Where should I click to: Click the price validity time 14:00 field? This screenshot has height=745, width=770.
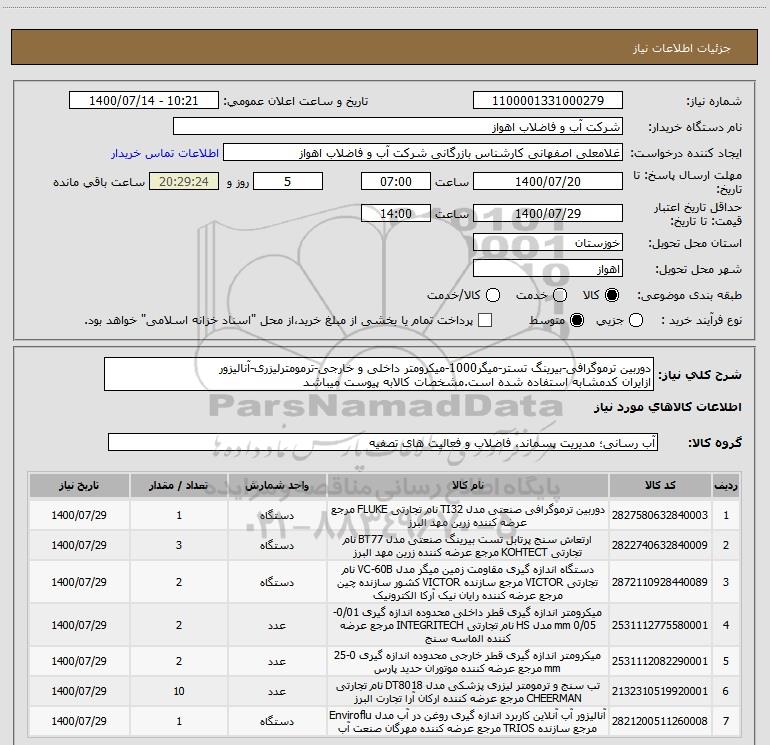coord(396,214)
